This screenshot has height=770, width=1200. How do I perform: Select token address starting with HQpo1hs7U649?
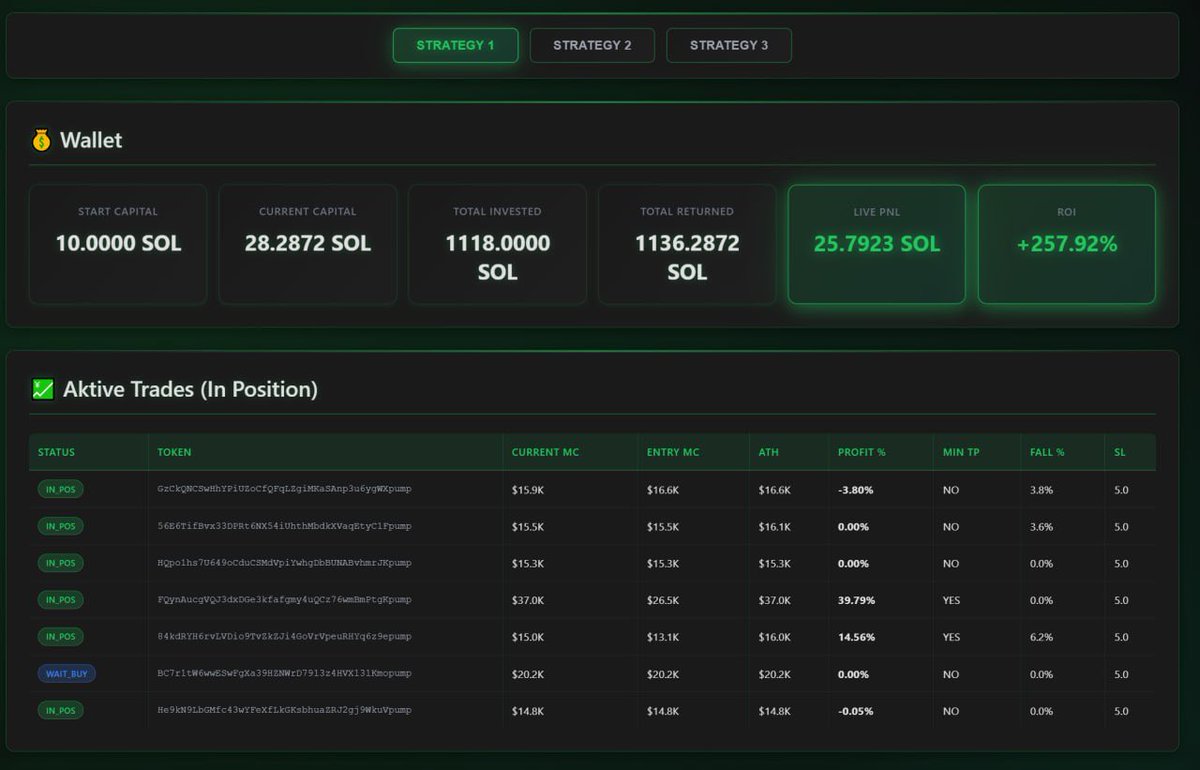point(284,563)
